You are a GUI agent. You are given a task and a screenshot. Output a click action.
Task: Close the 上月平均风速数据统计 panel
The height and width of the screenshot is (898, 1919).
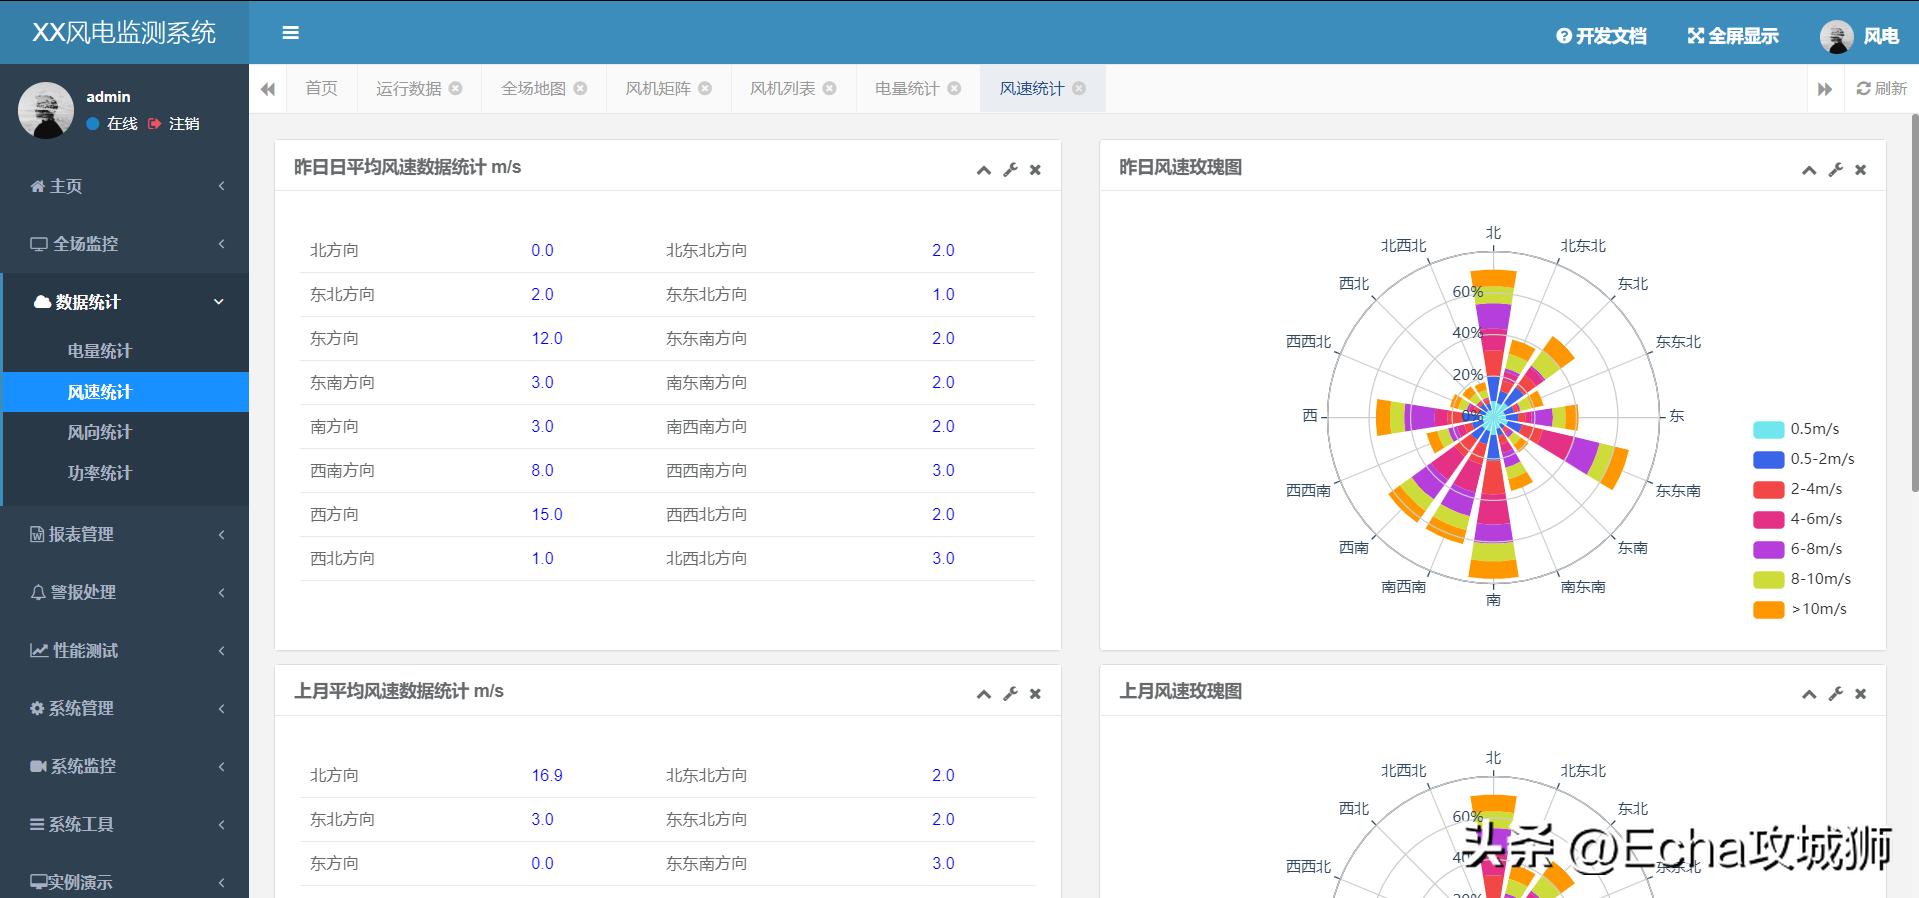1035,694
